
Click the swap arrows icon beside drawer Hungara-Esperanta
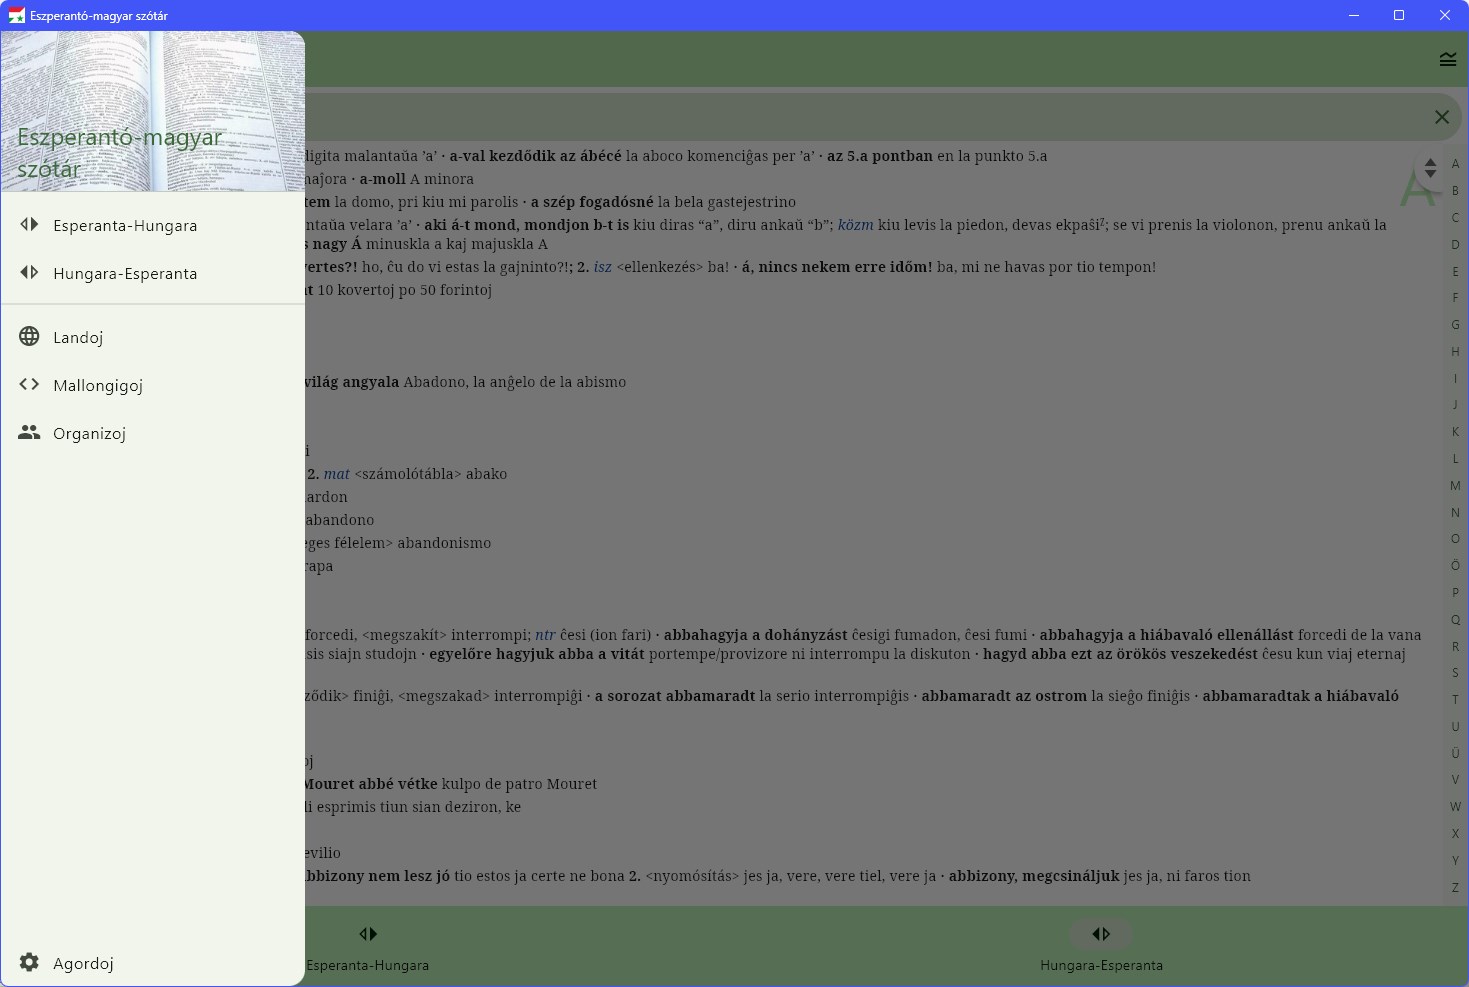[29, 272]
